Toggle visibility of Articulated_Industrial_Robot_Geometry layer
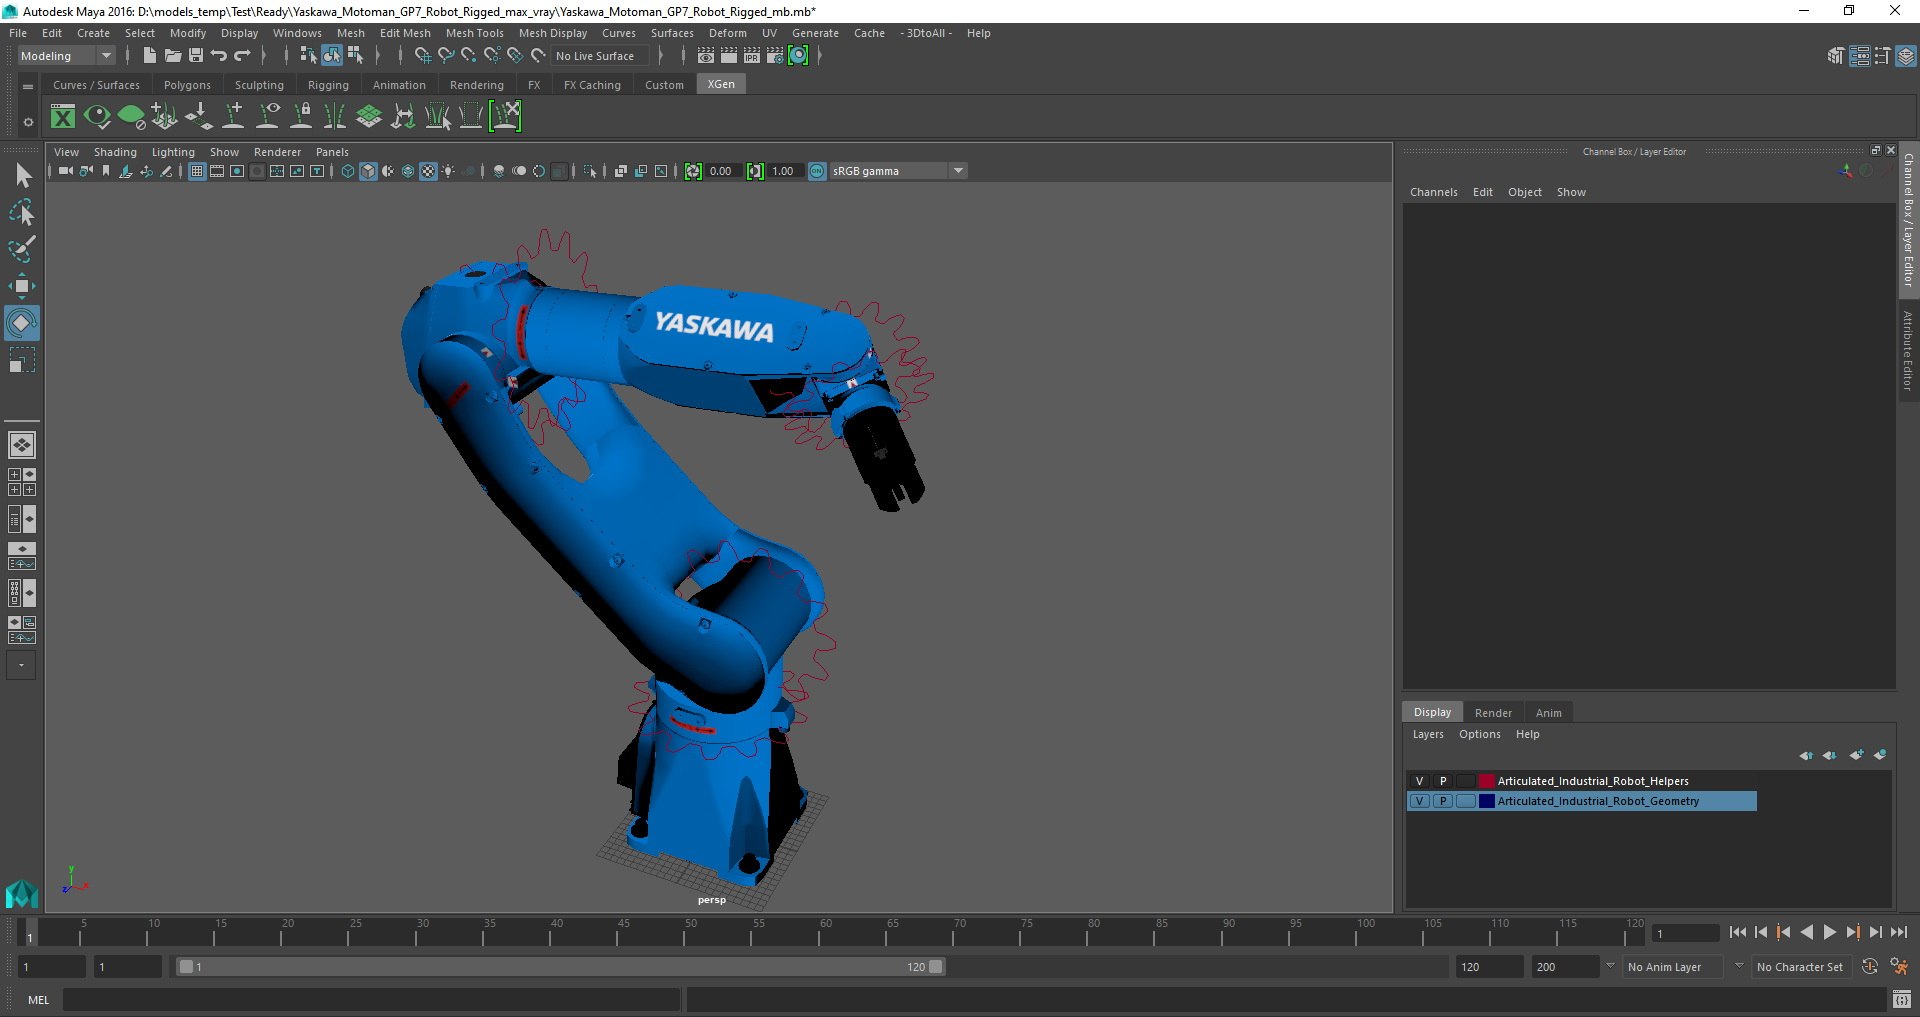The height and width of the screenshot is (1017, 1920). pos(1419,801)
